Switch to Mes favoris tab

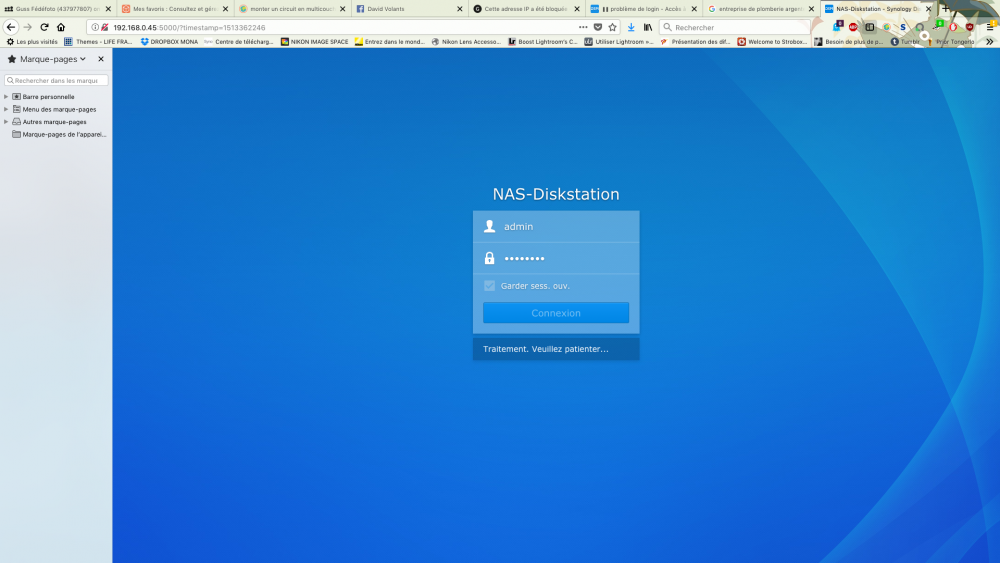point(175,9)
